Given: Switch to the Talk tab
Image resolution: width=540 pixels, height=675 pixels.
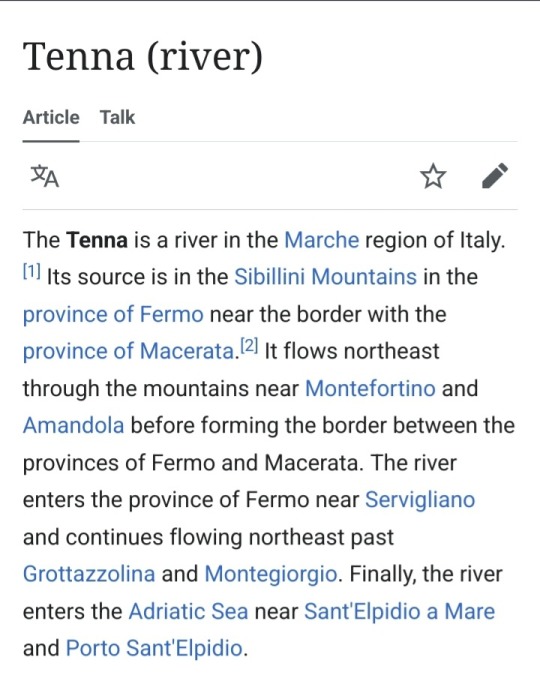Looking at the screenshot, I should point(118,117).
